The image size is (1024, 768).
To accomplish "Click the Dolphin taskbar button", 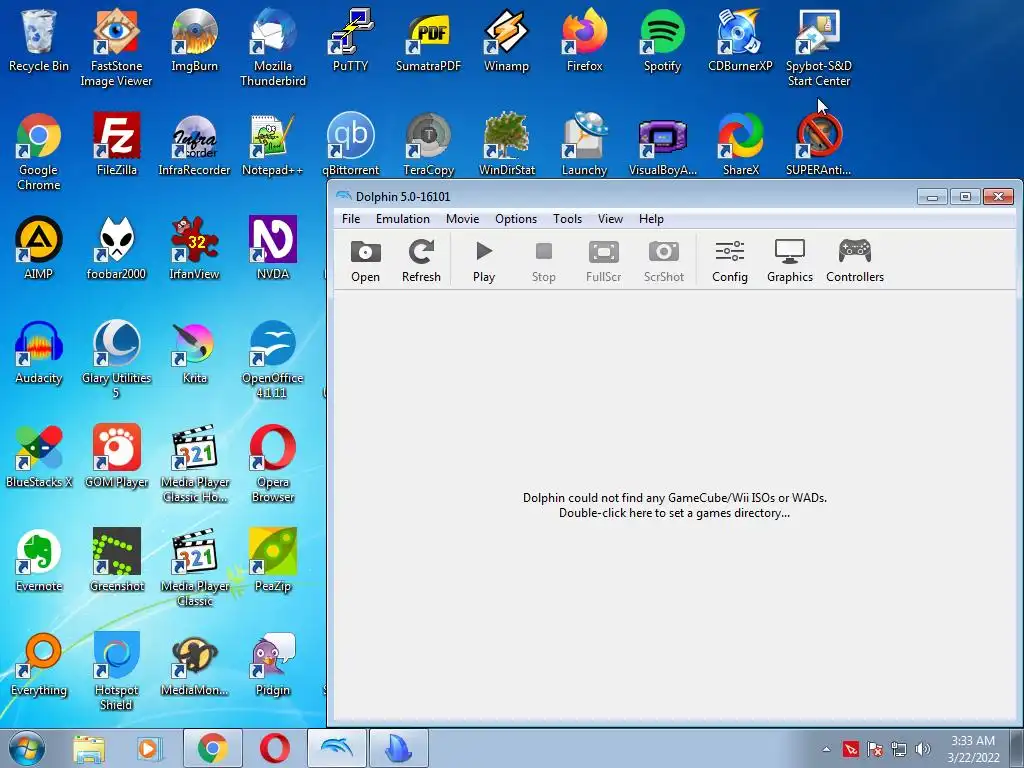I will [x=337, y=748].
